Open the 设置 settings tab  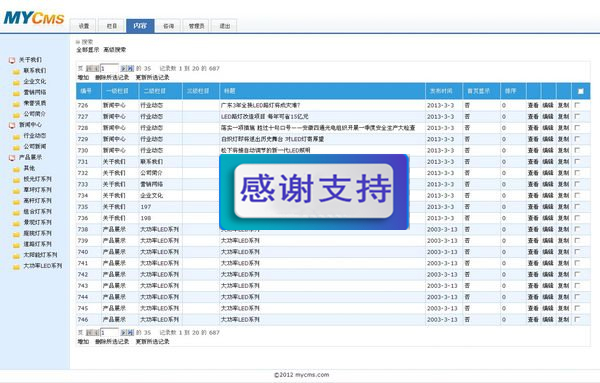click(x=83, y=26)
